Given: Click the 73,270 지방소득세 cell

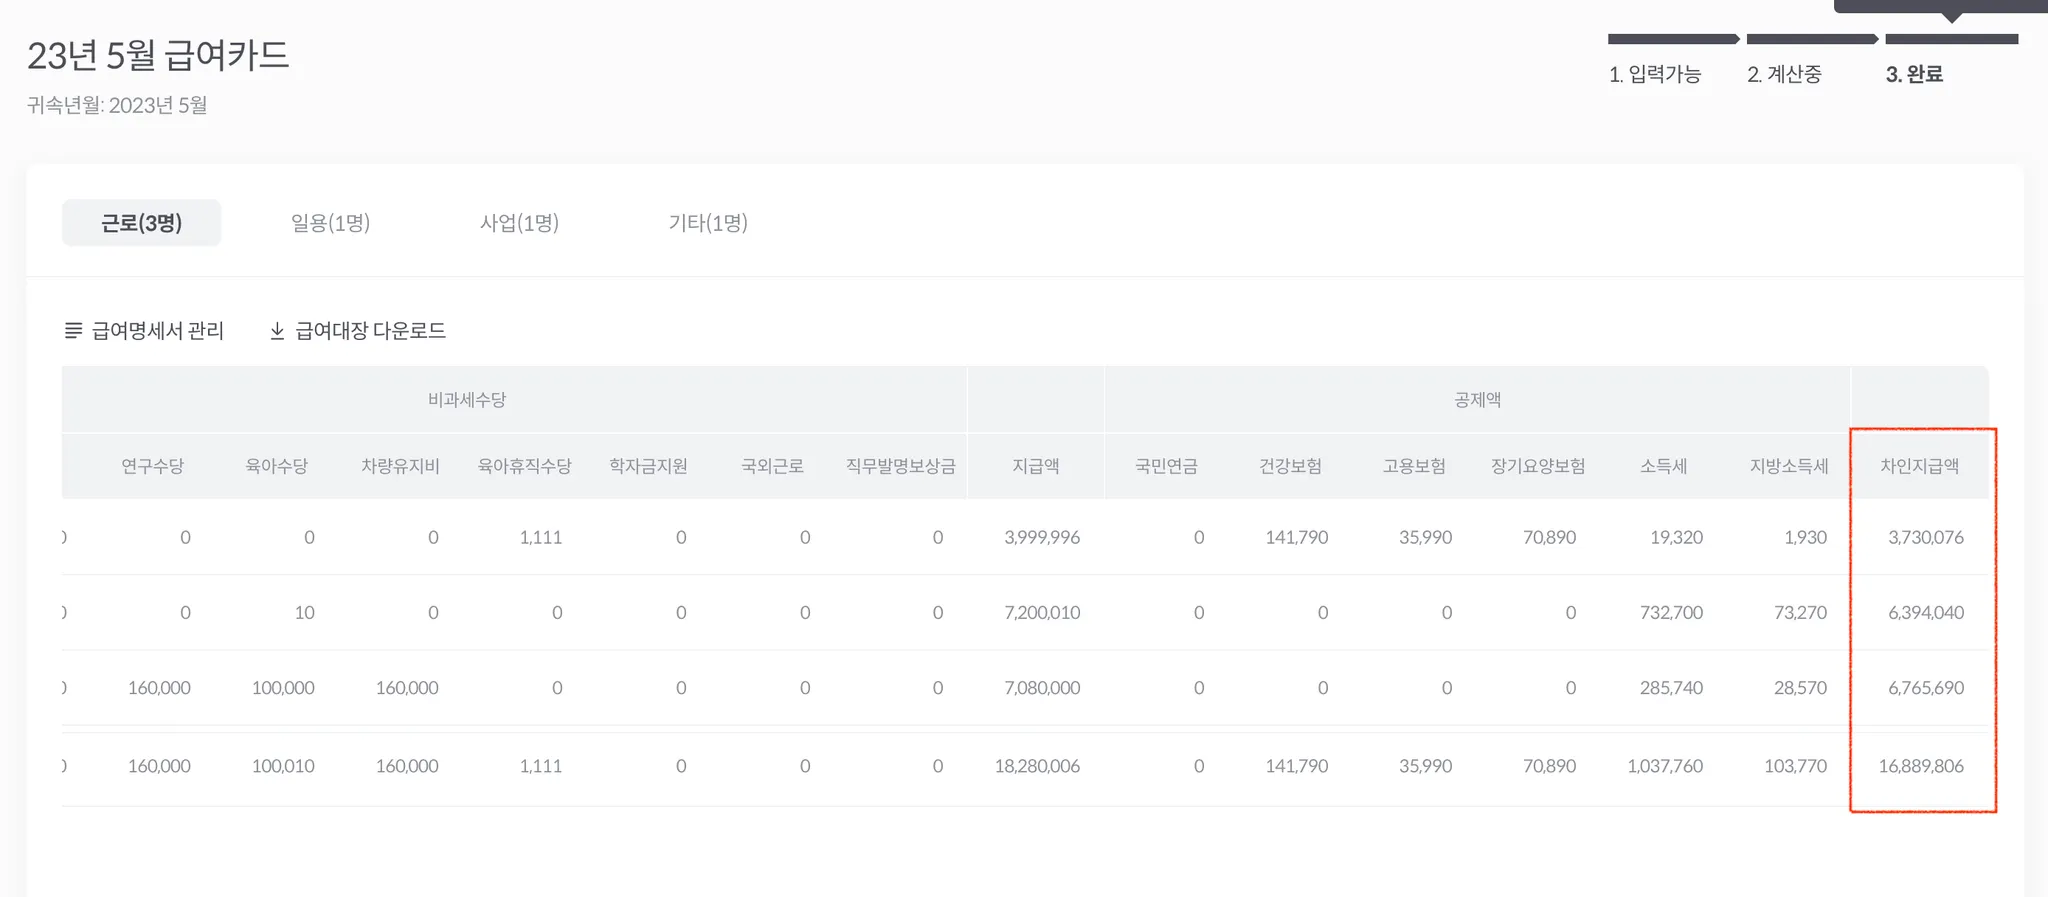Looking at the screenshot, I should coord(1800,612).
